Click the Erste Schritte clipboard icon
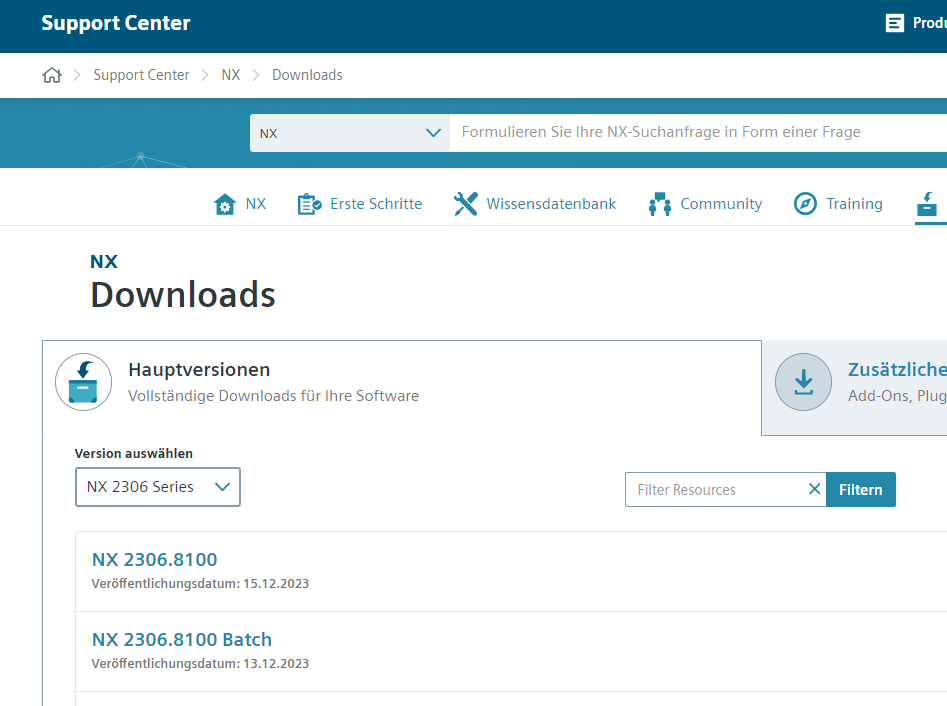947x706 pixels. pos(309,204)
